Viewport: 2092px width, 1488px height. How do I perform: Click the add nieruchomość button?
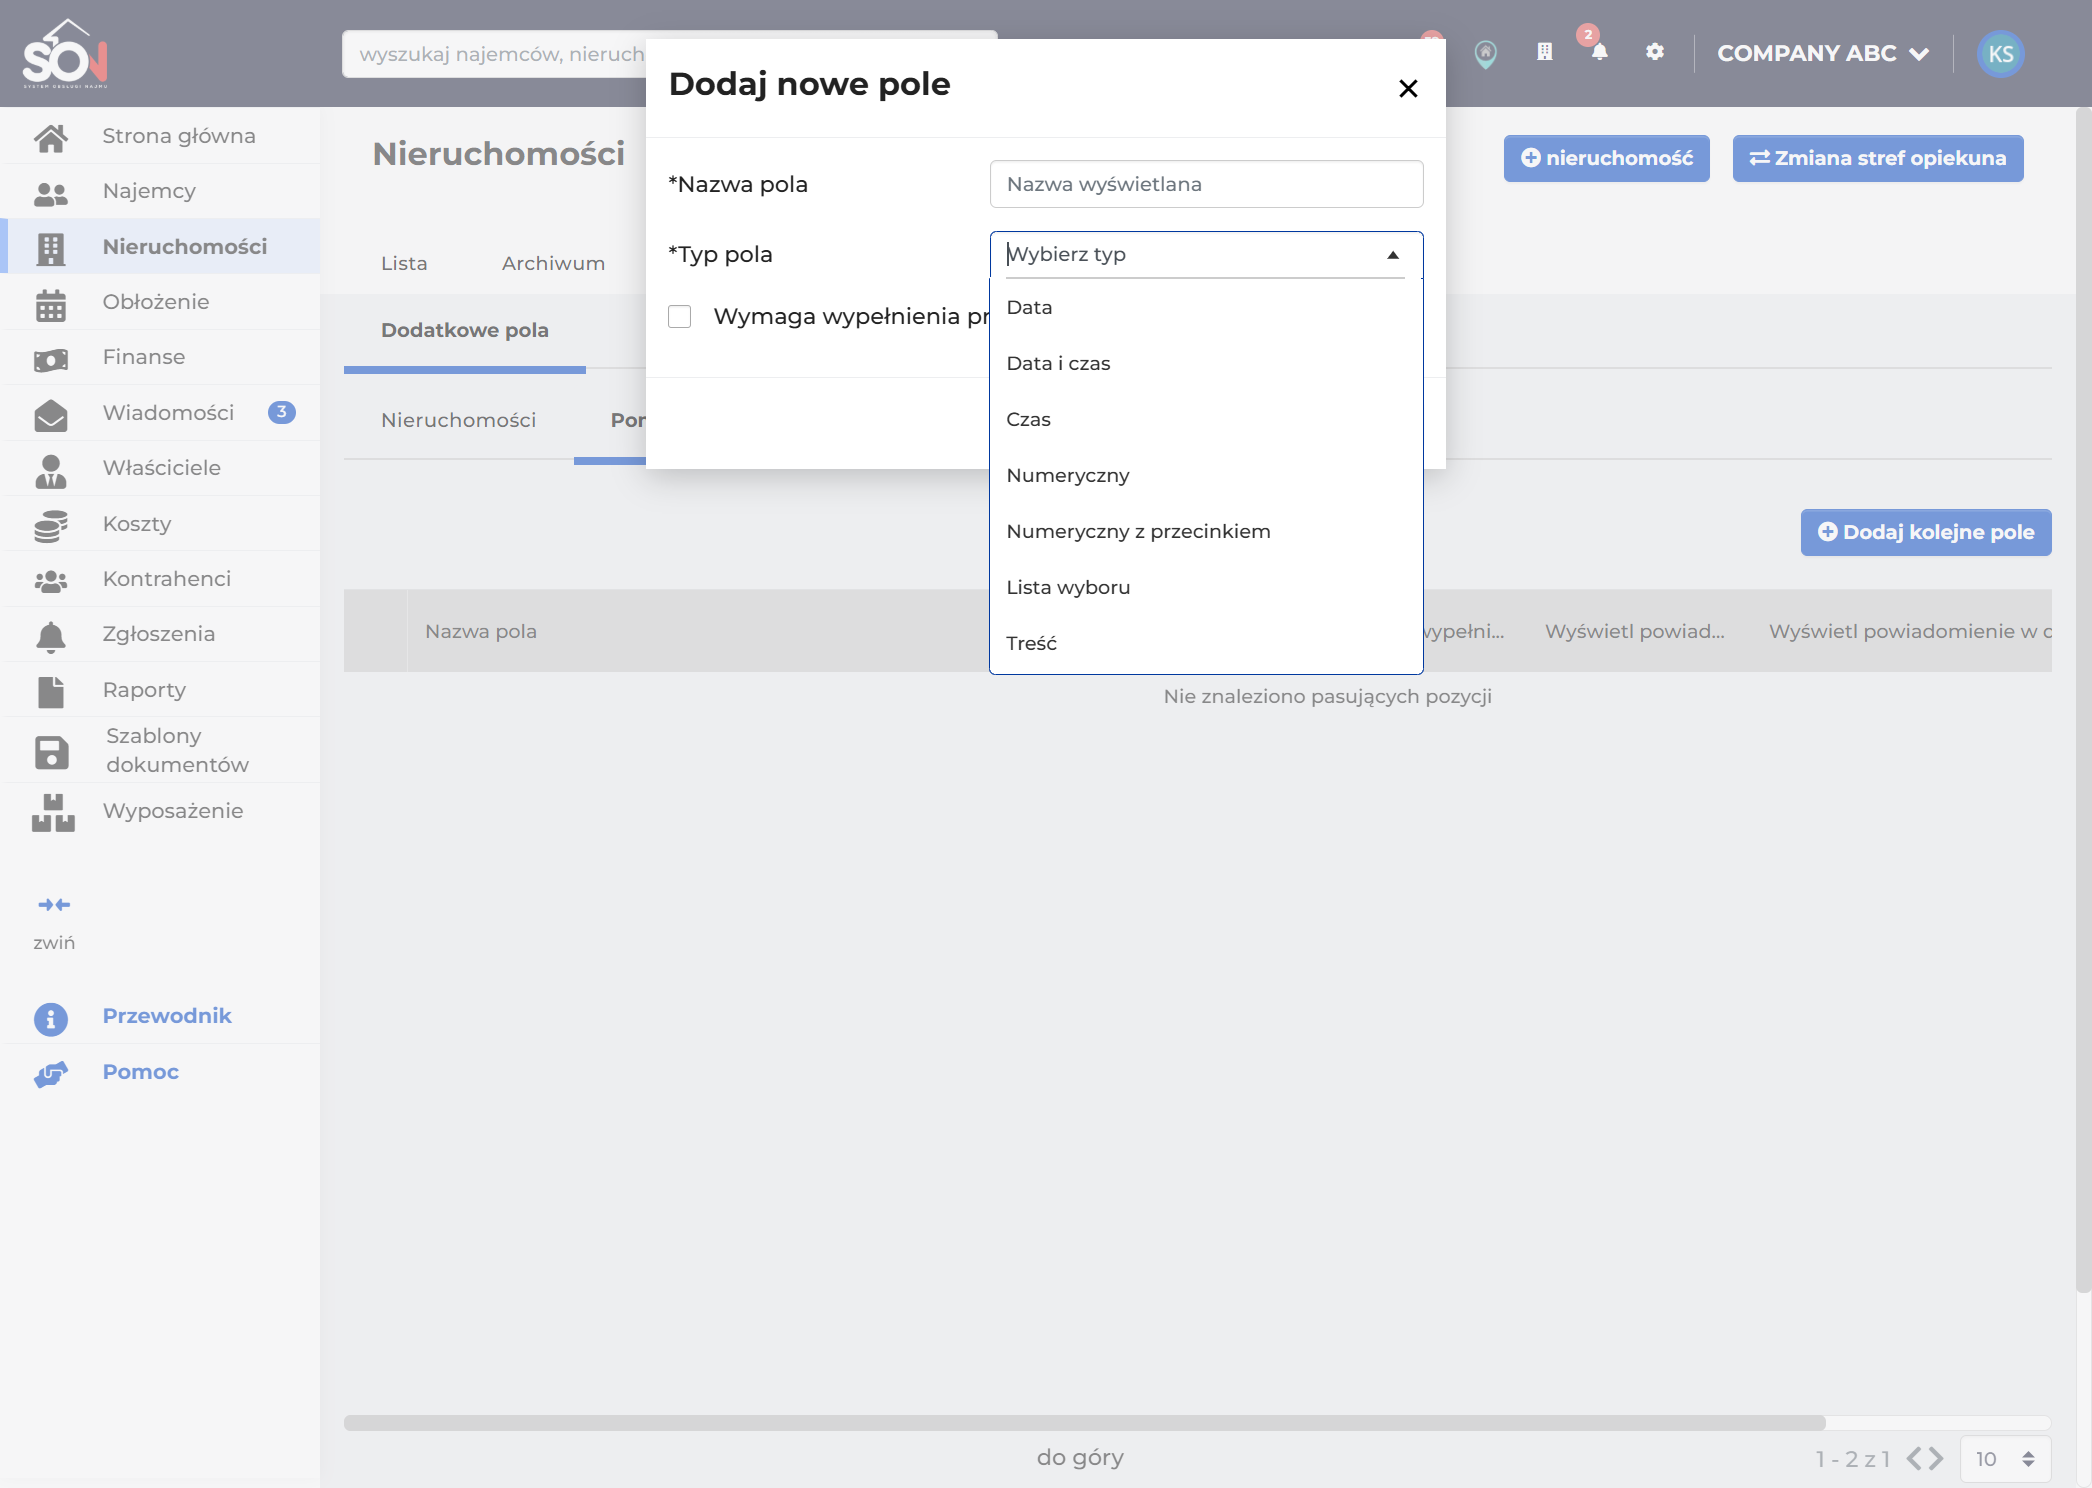tap(1607, 159)
